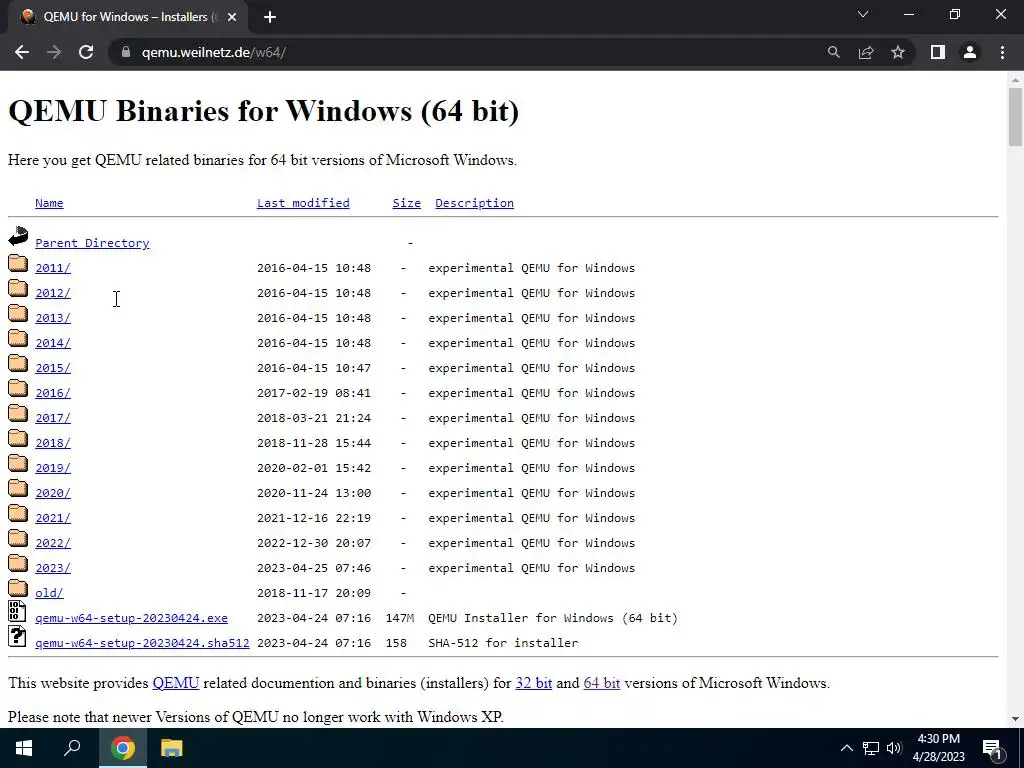Open the 2016/ directory link
Viewport: 1024px width, 768px height.
[53, 393]
